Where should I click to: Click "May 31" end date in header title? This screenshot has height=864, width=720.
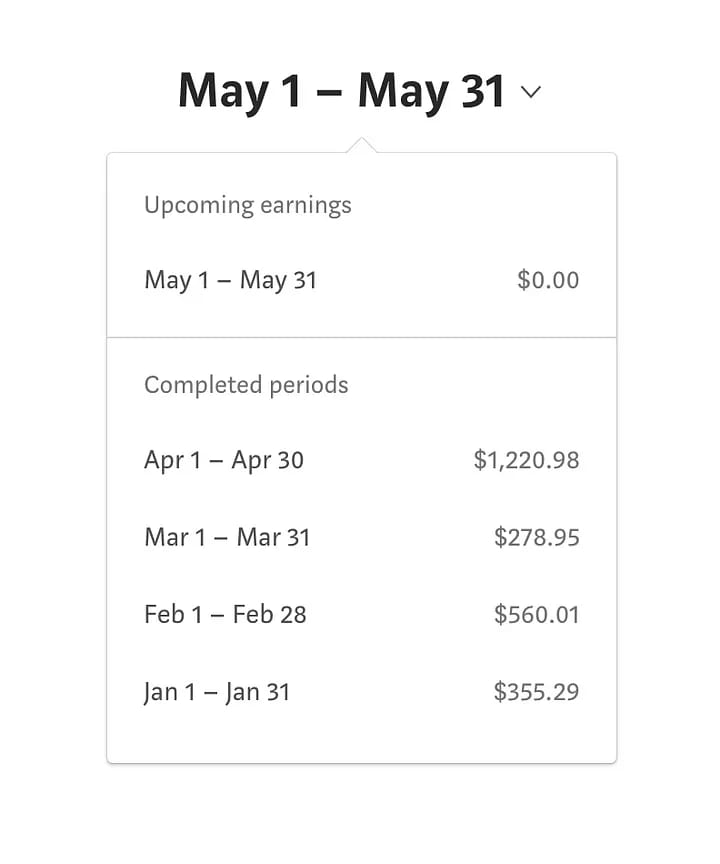point(431,91)
